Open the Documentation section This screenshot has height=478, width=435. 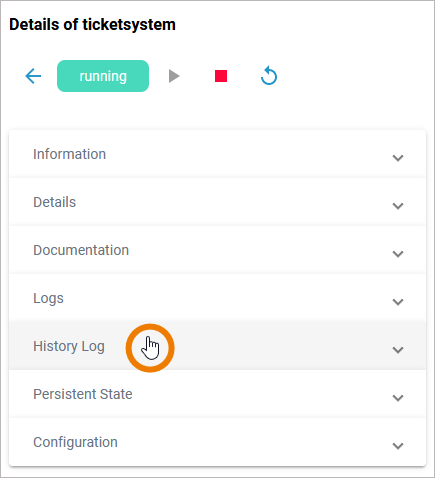tap(217, 250)
